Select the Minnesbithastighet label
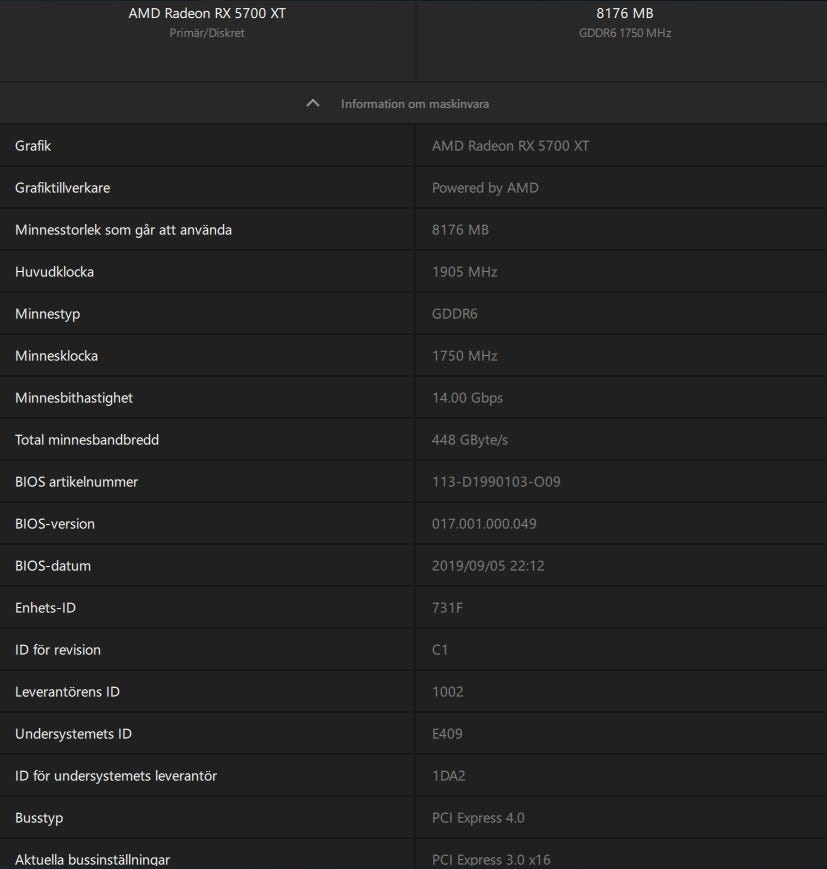 point(74,398)
